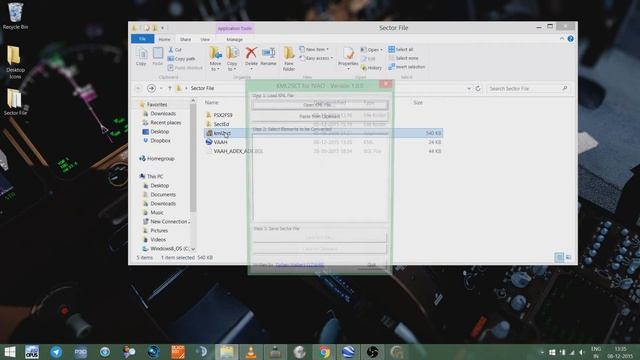Viewport: 640px width, 360px height.
Task: Click the Forward navigation arrow
Action: pyautogui.click(x=151, y=88)
